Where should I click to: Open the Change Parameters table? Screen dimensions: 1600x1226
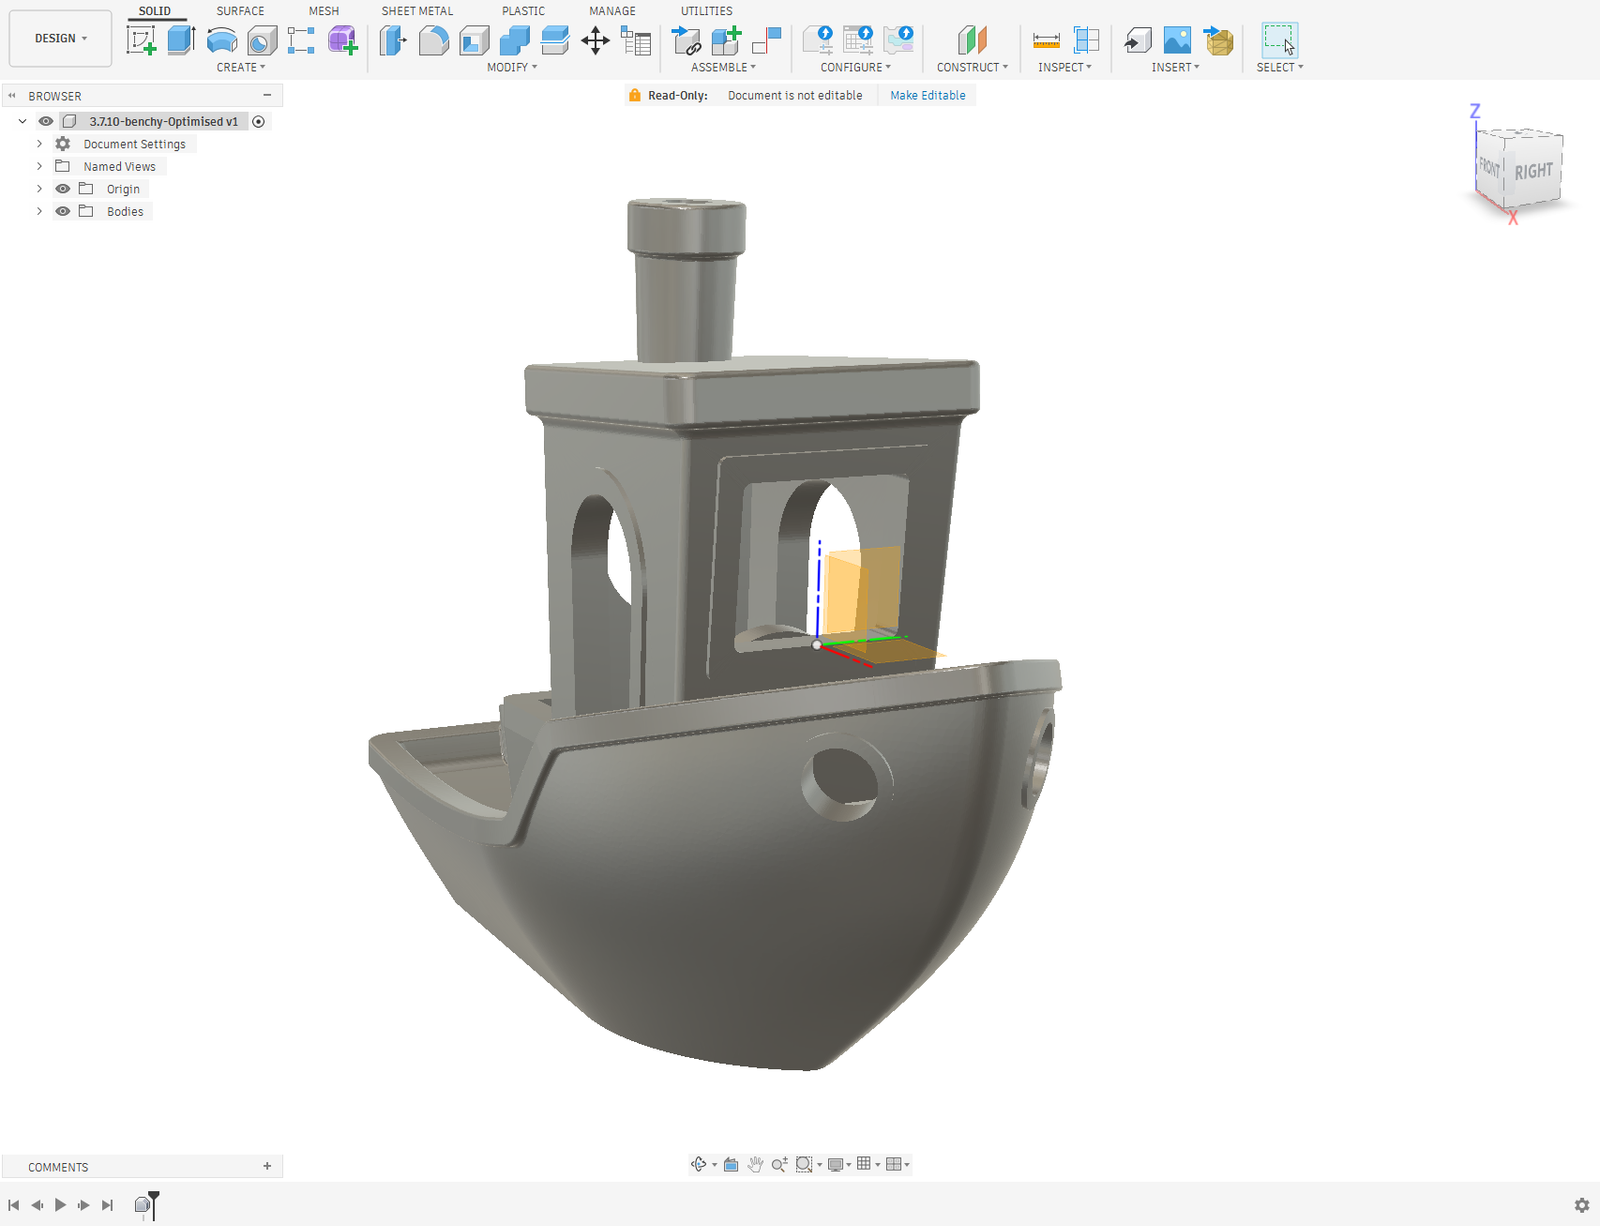(x=636, y=40)
